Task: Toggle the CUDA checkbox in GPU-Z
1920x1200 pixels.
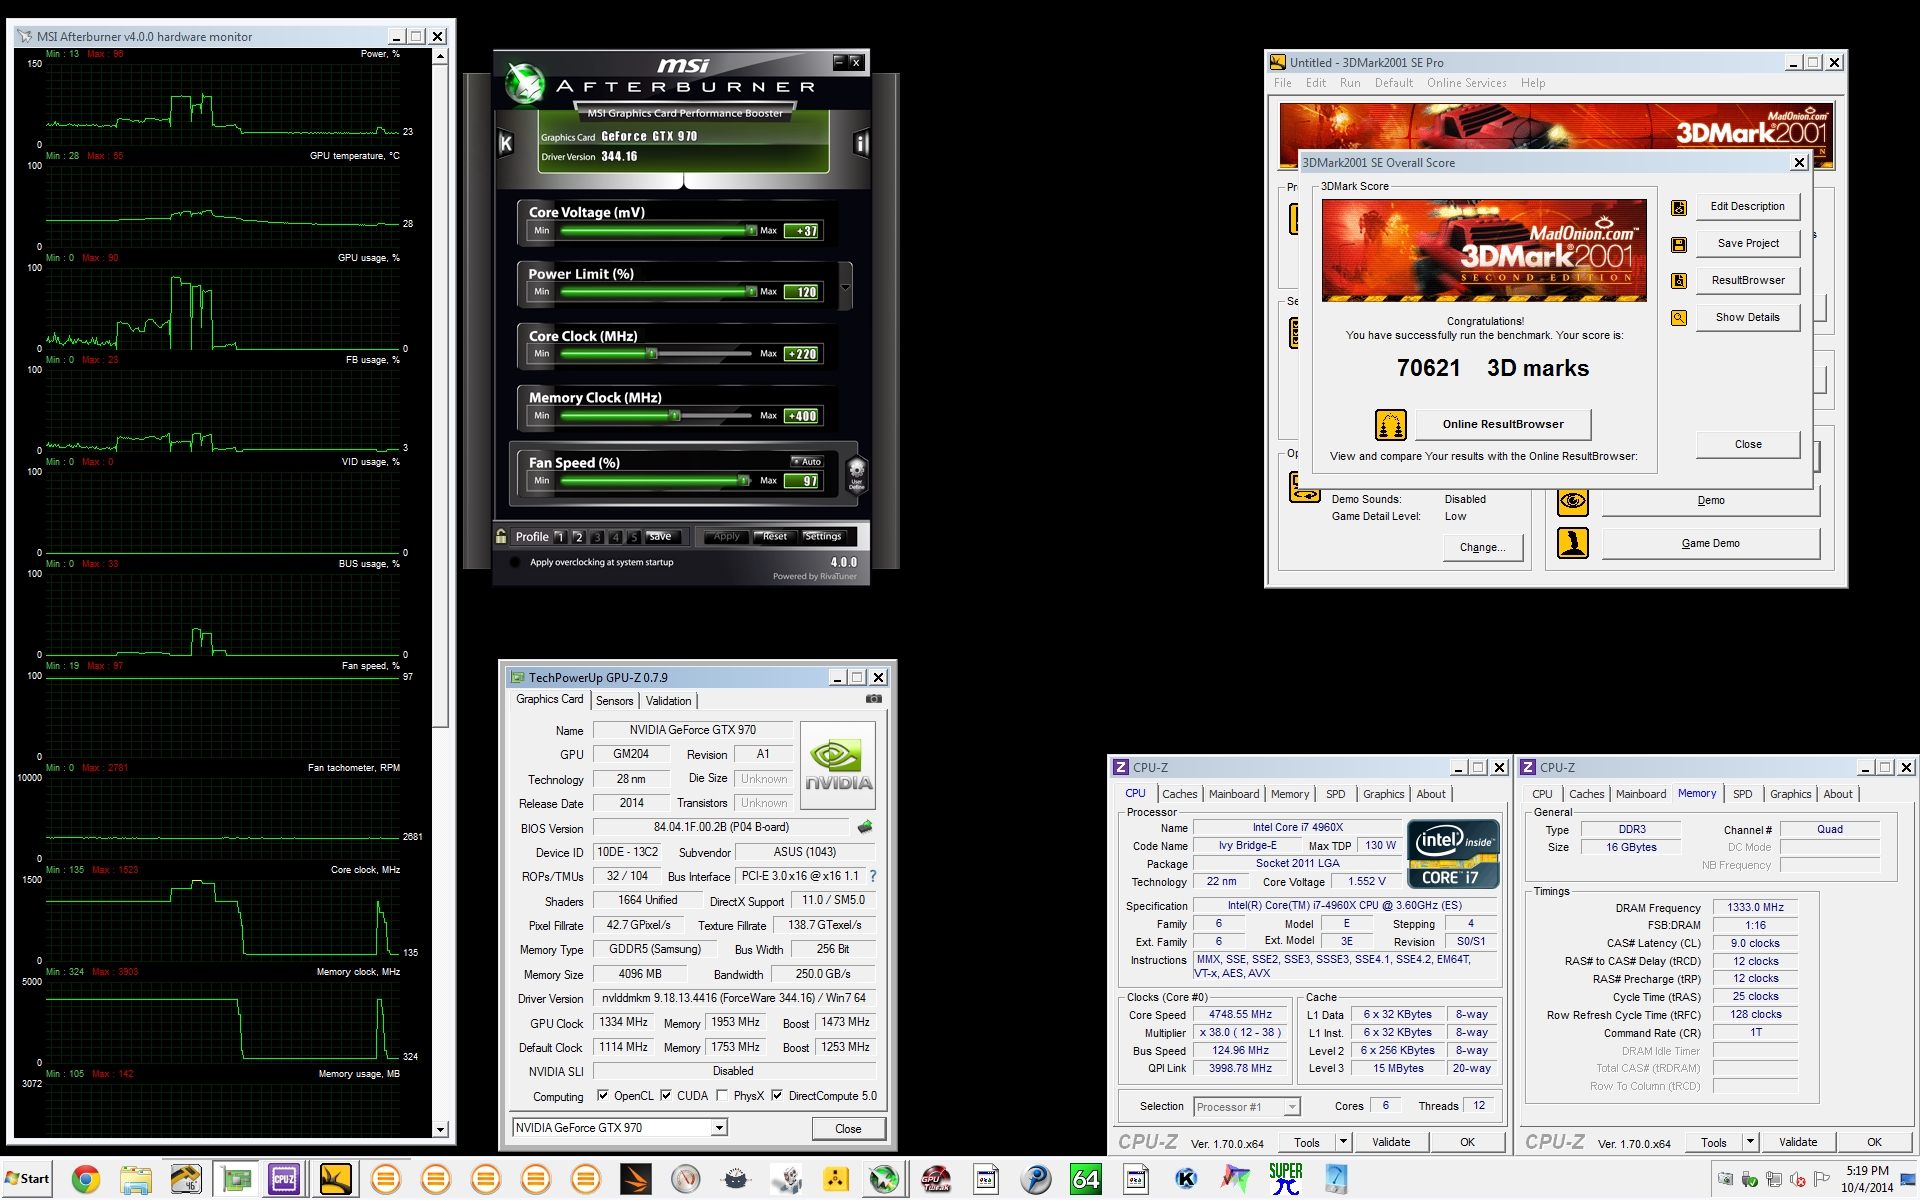Action: tap(666, 1095)
